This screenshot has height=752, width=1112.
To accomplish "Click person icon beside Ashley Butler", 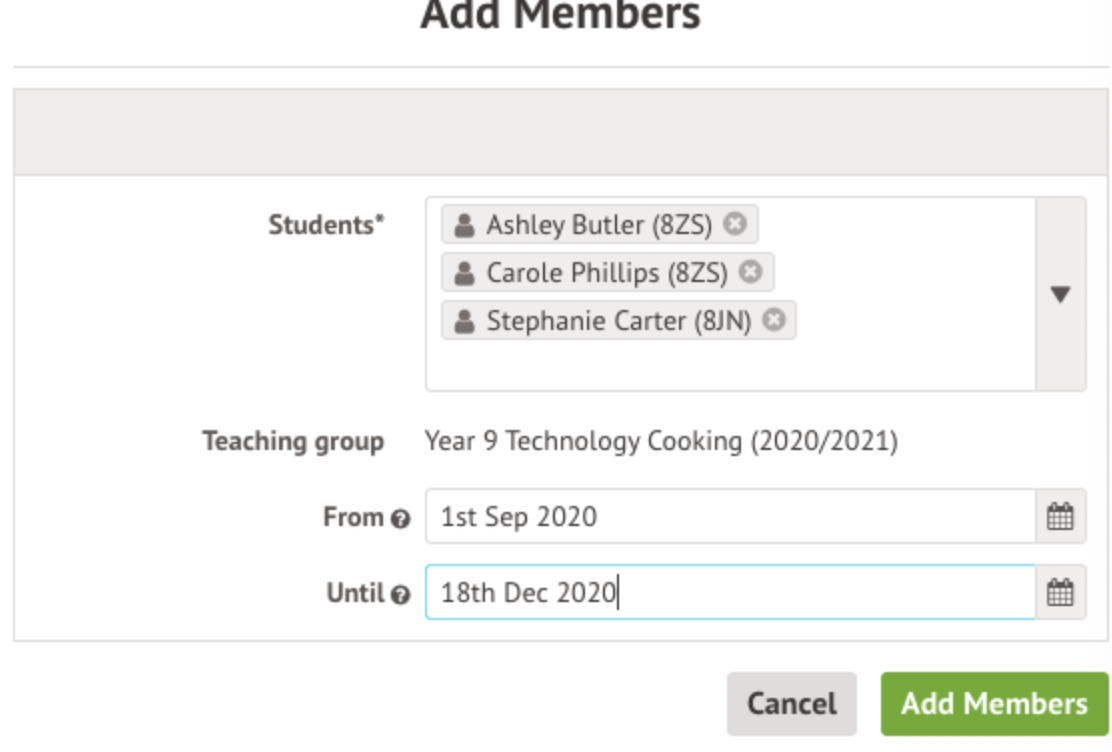I will tap(464, 225).
